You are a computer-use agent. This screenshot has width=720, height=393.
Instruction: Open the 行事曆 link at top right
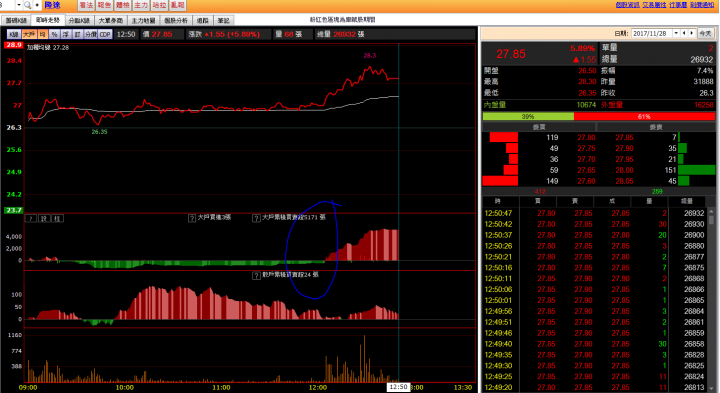click(678, 5)
